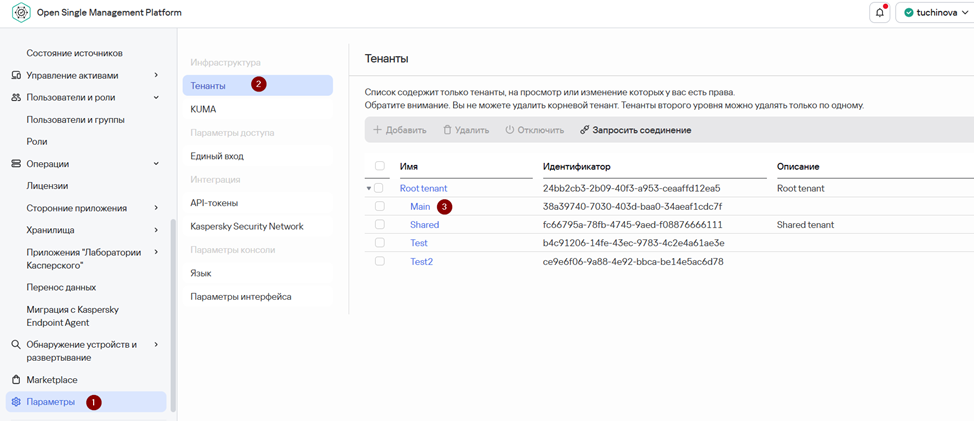Click the plus icon of Добавить
The image size is (974, 421).
pos(377,130)
